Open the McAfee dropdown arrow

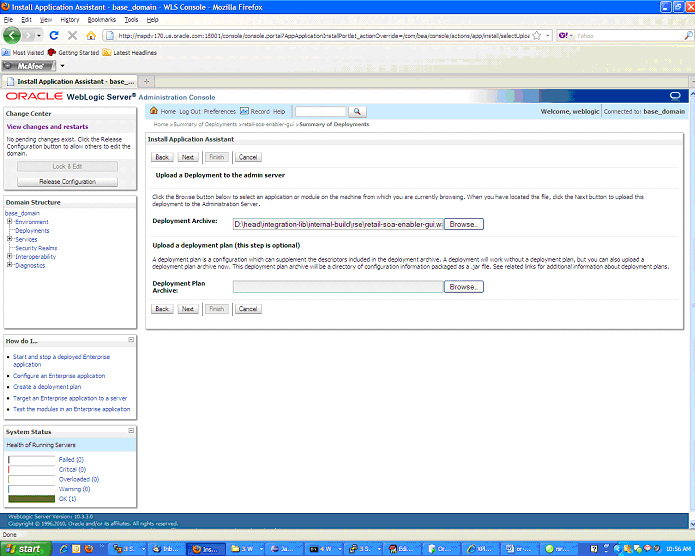[62, 66]
